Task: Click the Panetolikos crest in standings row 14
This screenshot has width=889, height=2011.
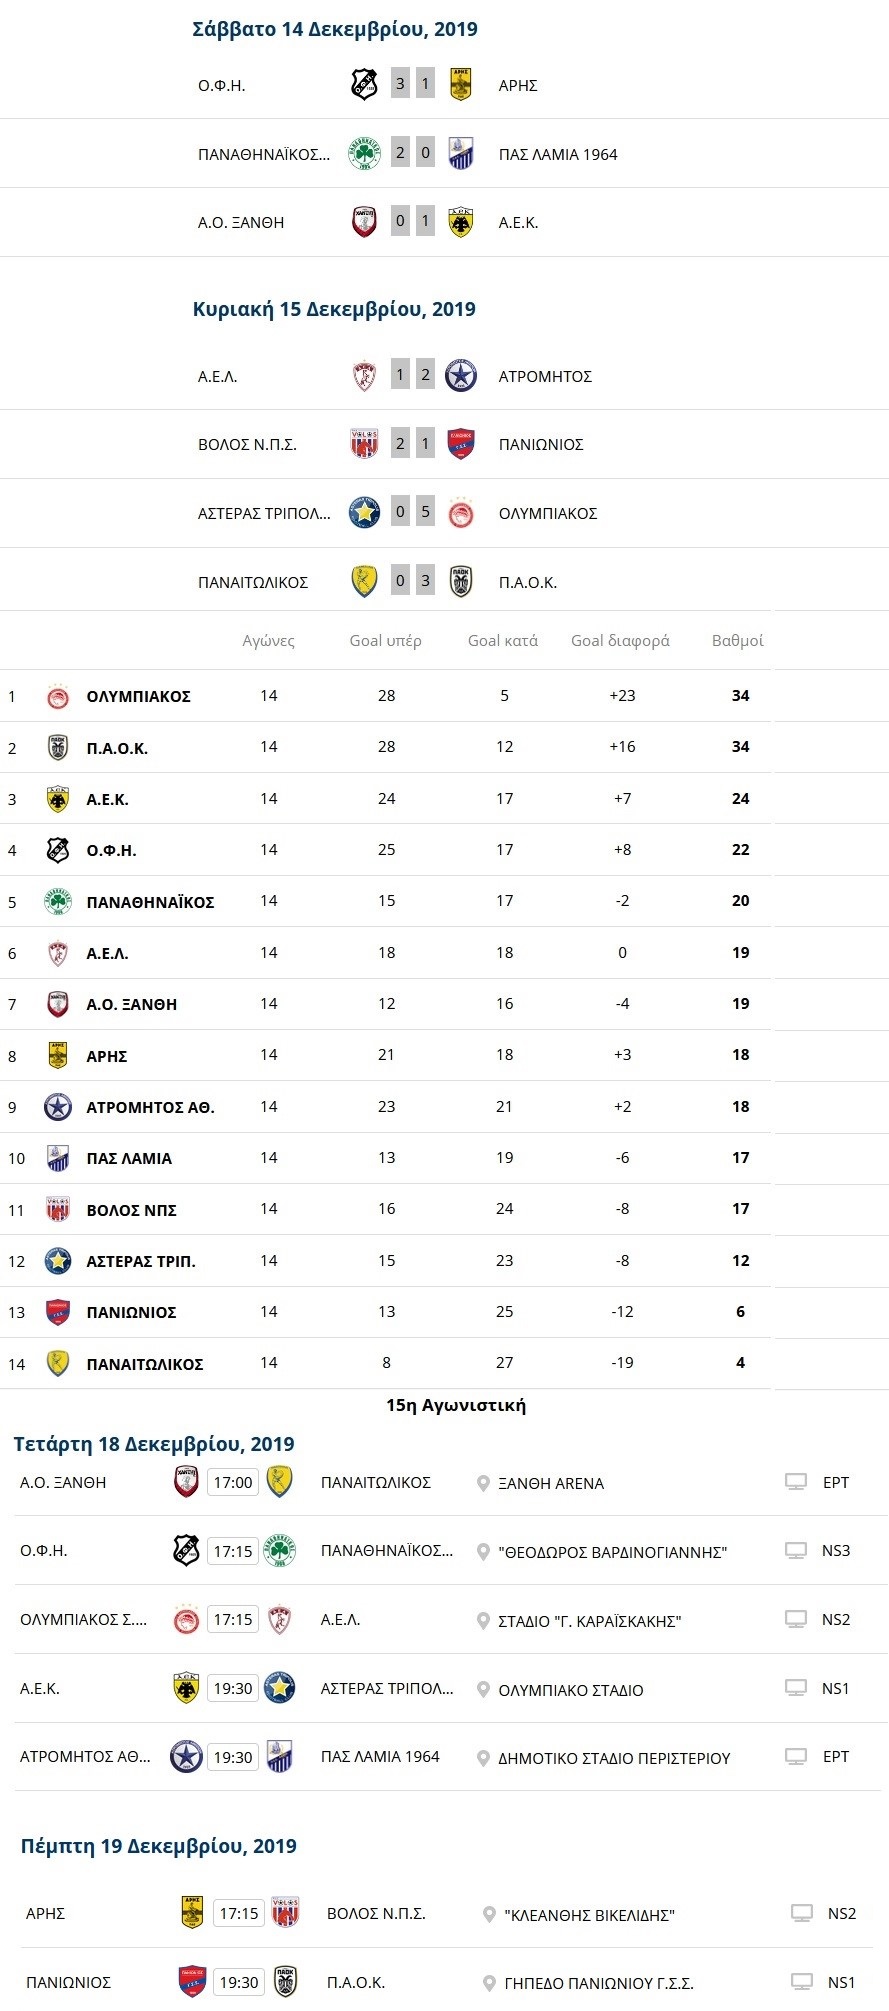Action: 58,1364
